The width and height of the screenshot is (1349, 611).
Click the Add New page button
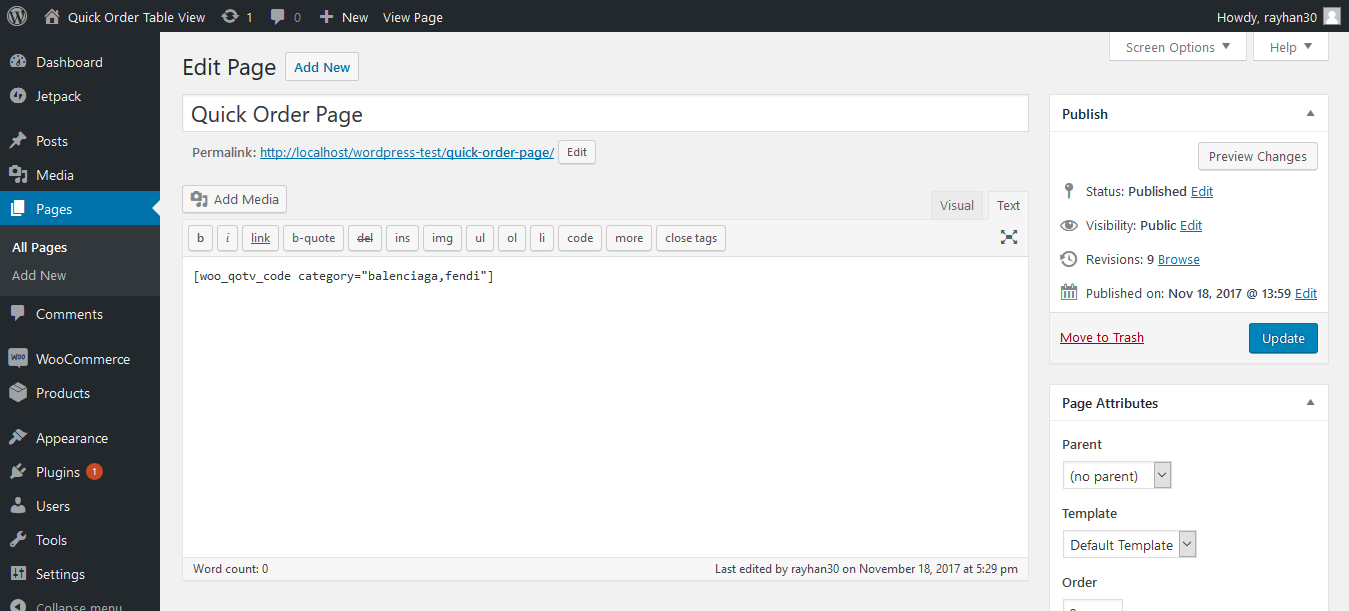(x=322, y=67)
